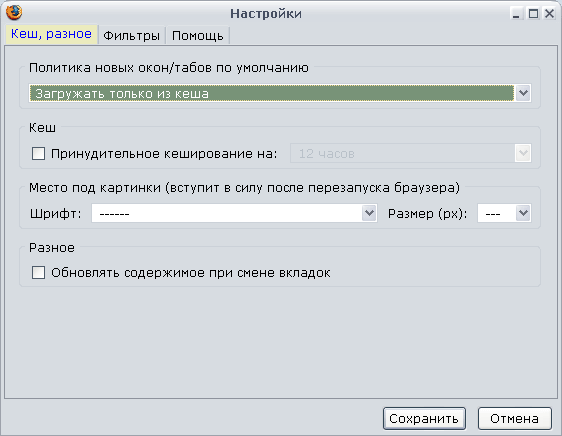Click the Сохранить button
The width and height of the screenshot is (562, 436).
424,418
